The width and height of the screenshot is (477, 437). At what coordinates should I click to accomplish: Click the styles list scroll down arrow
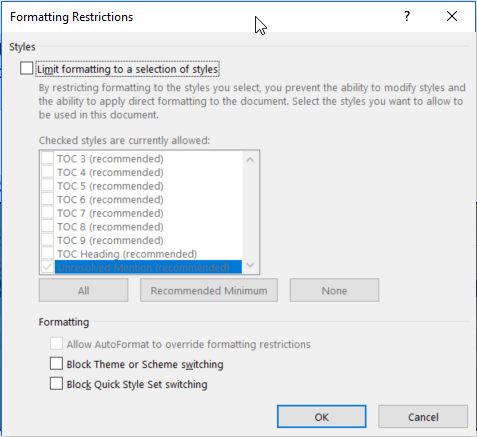(x=250, y=265)
